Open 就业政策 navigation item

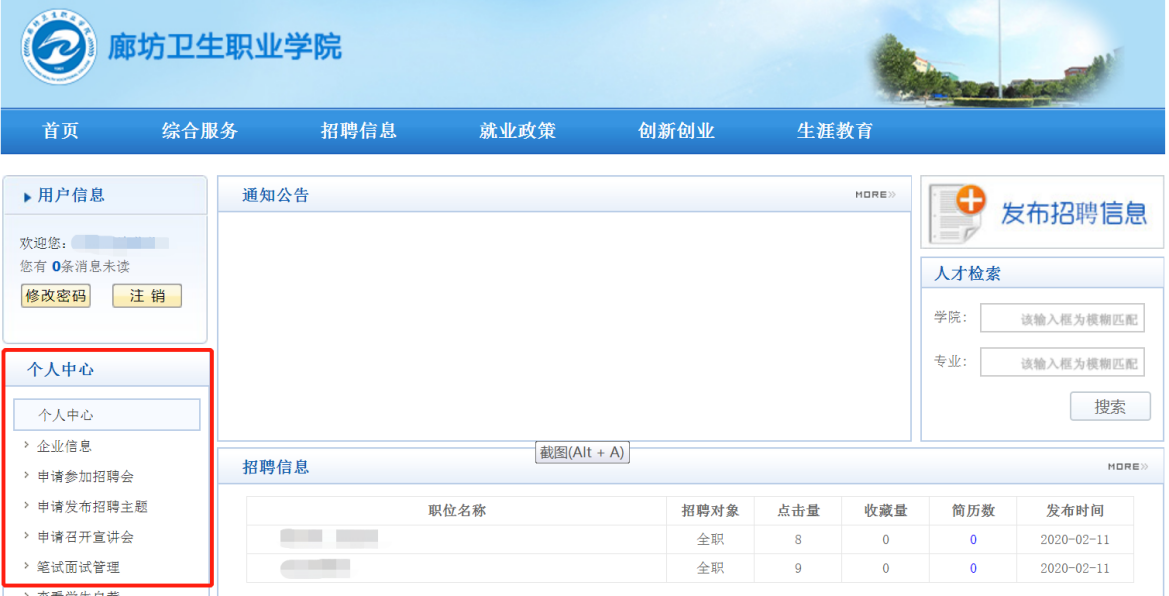point(517,131)
